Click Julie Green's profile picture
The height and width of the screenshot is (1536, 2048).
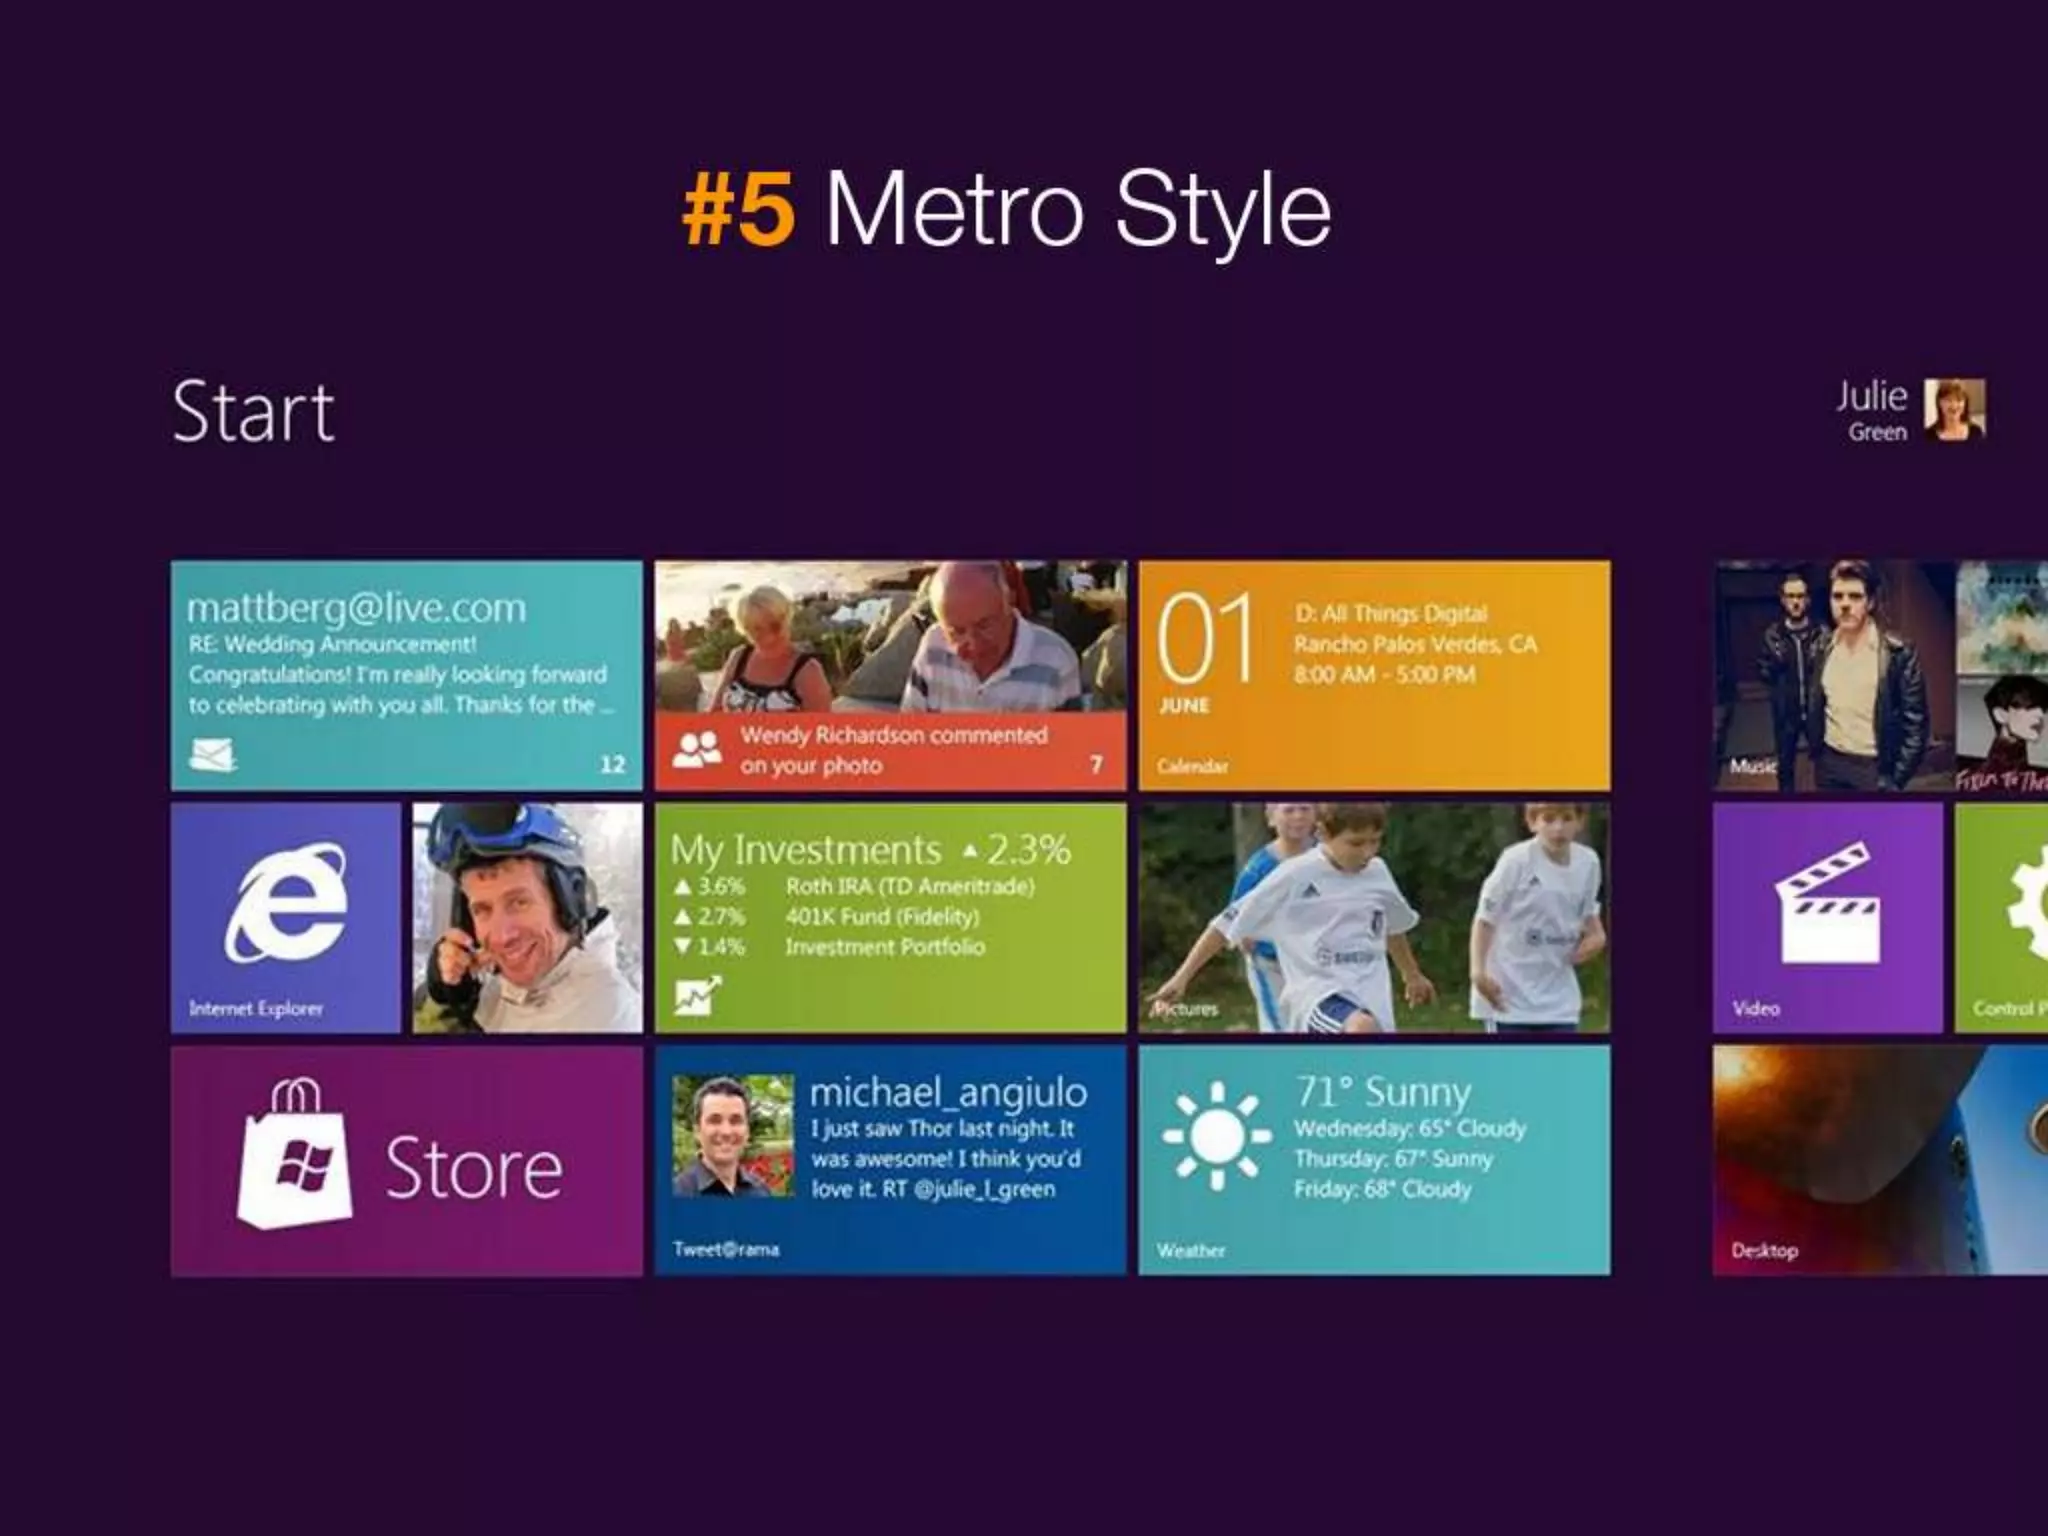tap(1954, 409)
